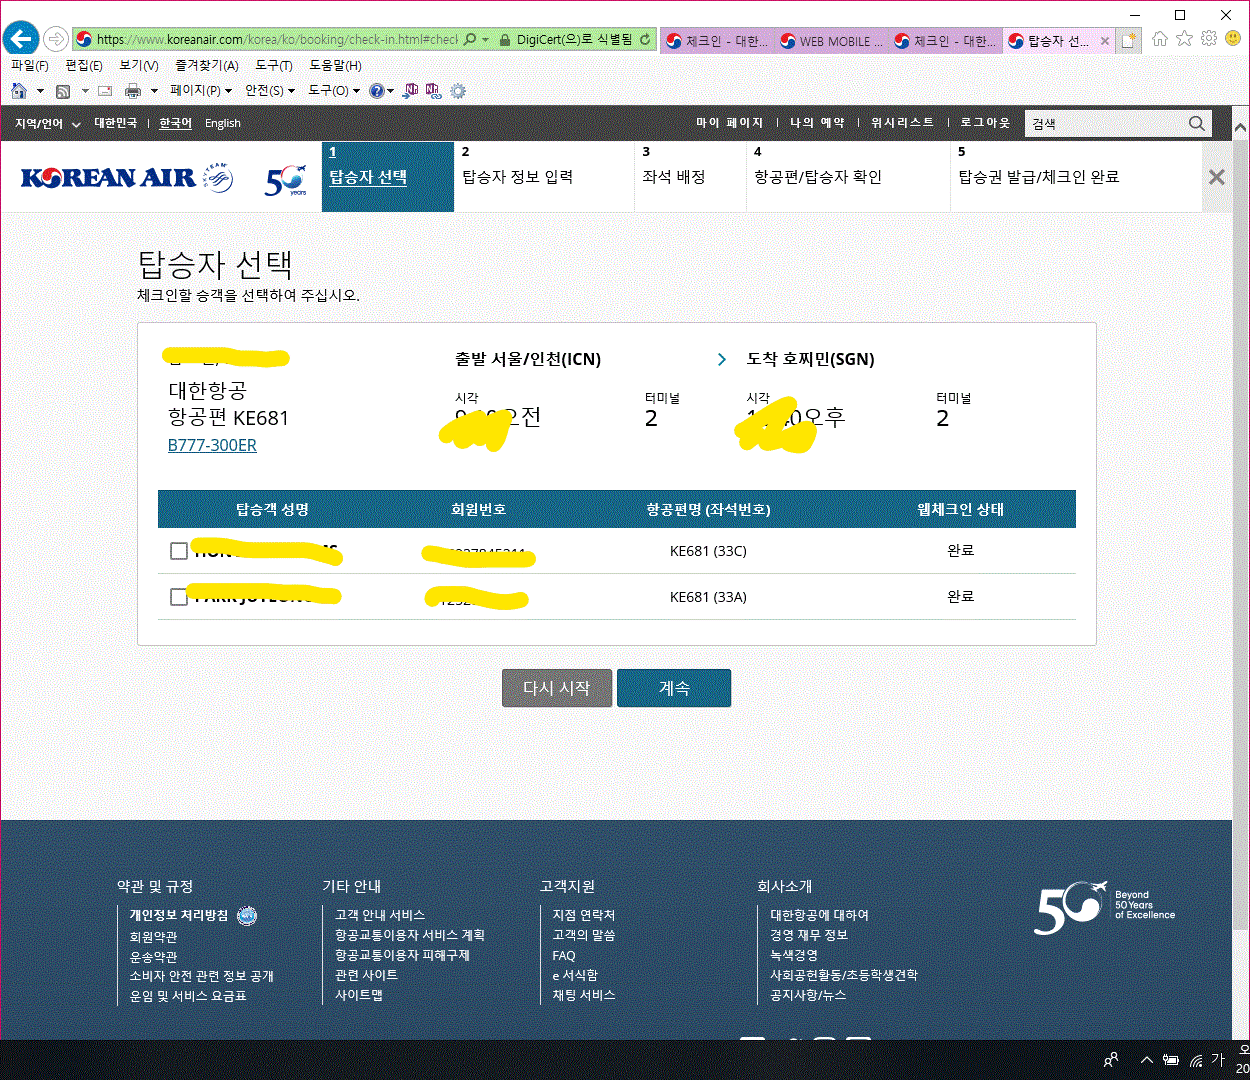
Task: Click the OneNote Linked Notes icon
Action: coord(433,91)
